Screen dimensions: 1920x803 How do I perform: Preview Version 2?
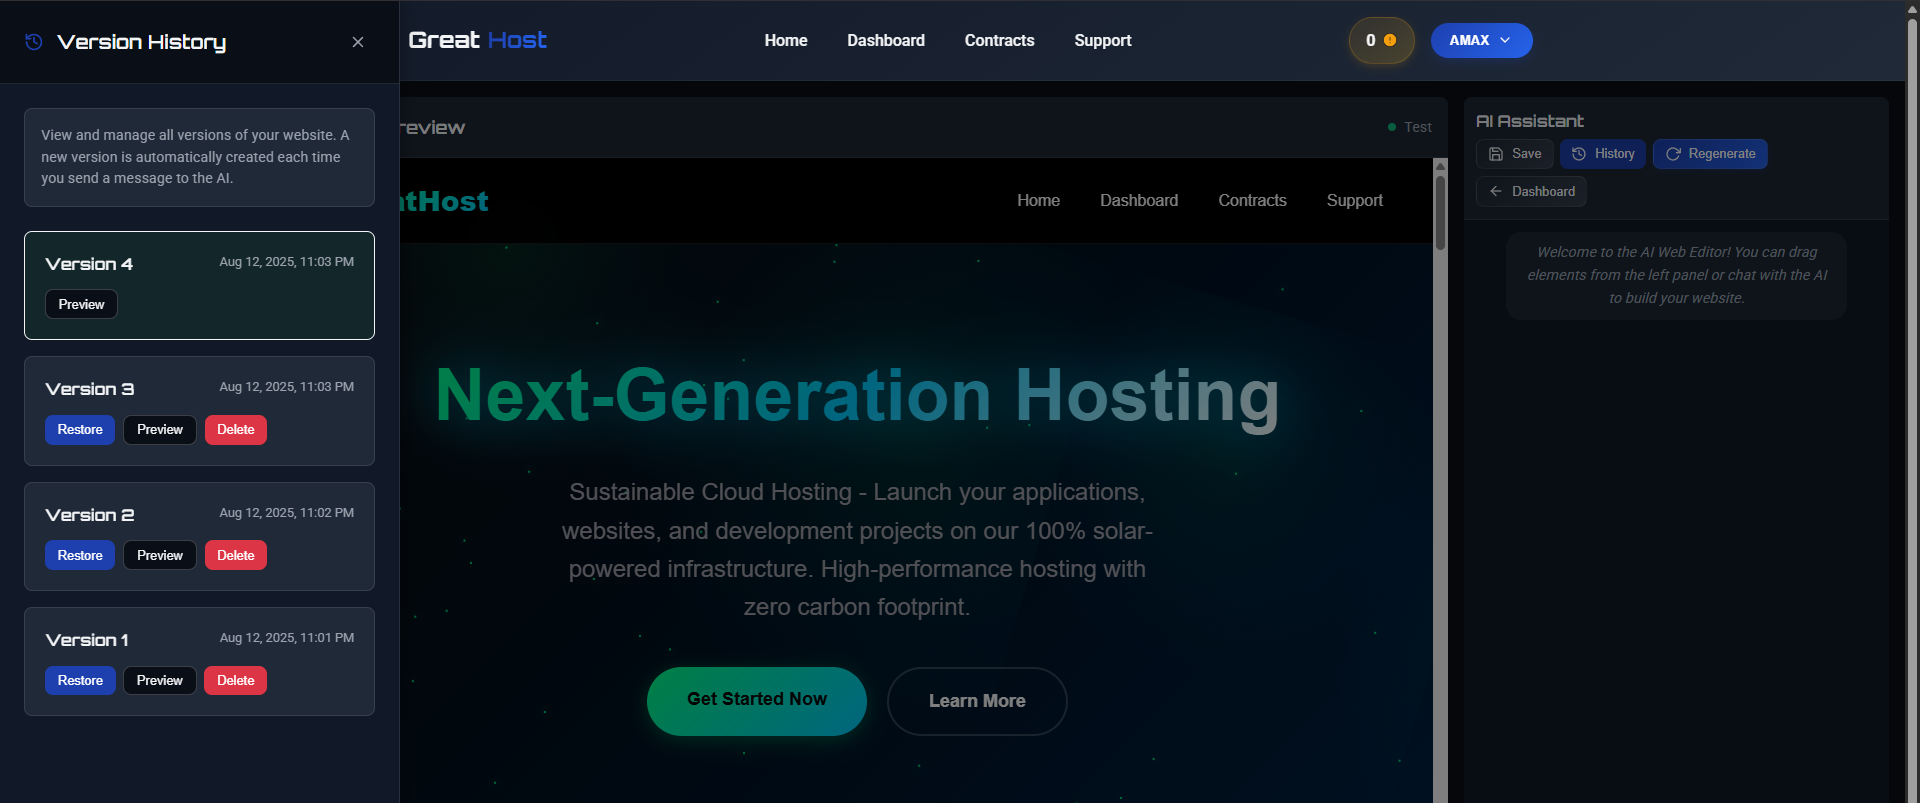coord(160,556)
